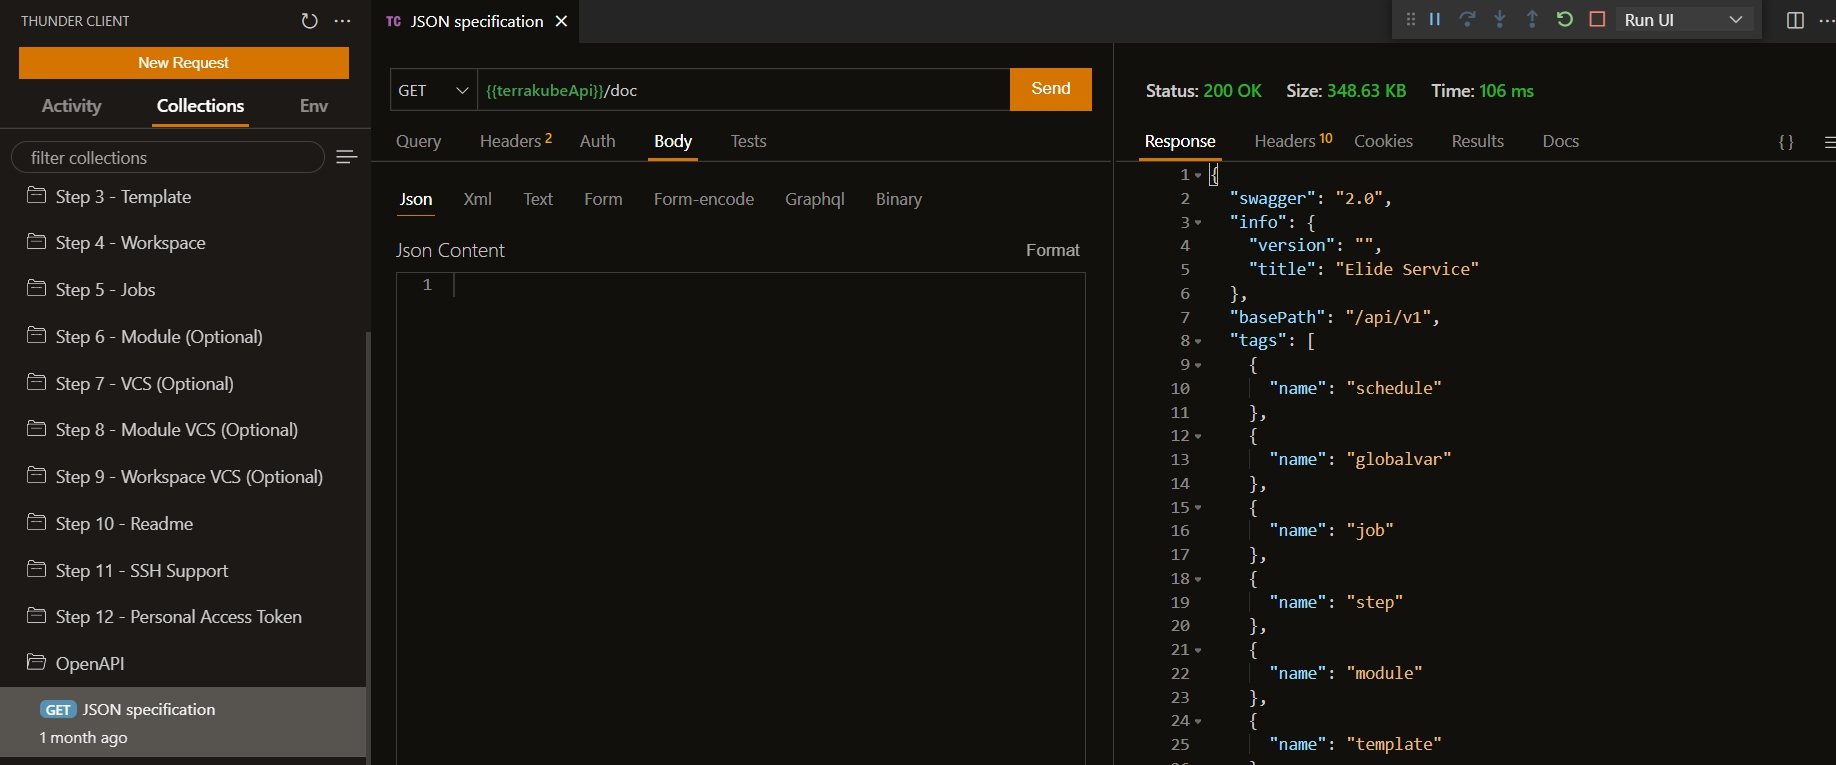Screen dimensions: 1836x765
Task: Open the response Cookies tab
Action: click(x=1383, y=141)
